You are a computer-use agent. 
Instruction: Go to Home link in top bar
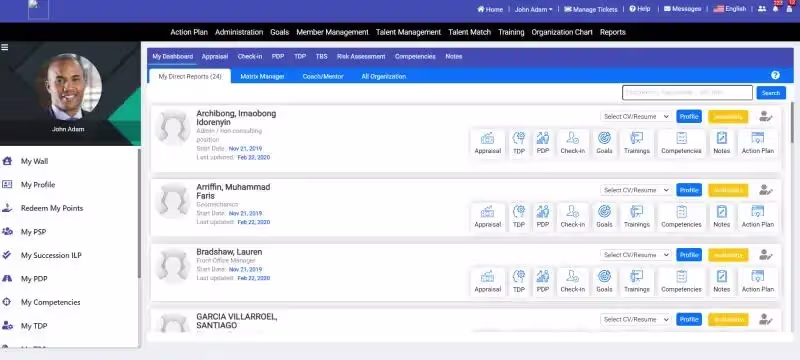click(x=490, y=9)
